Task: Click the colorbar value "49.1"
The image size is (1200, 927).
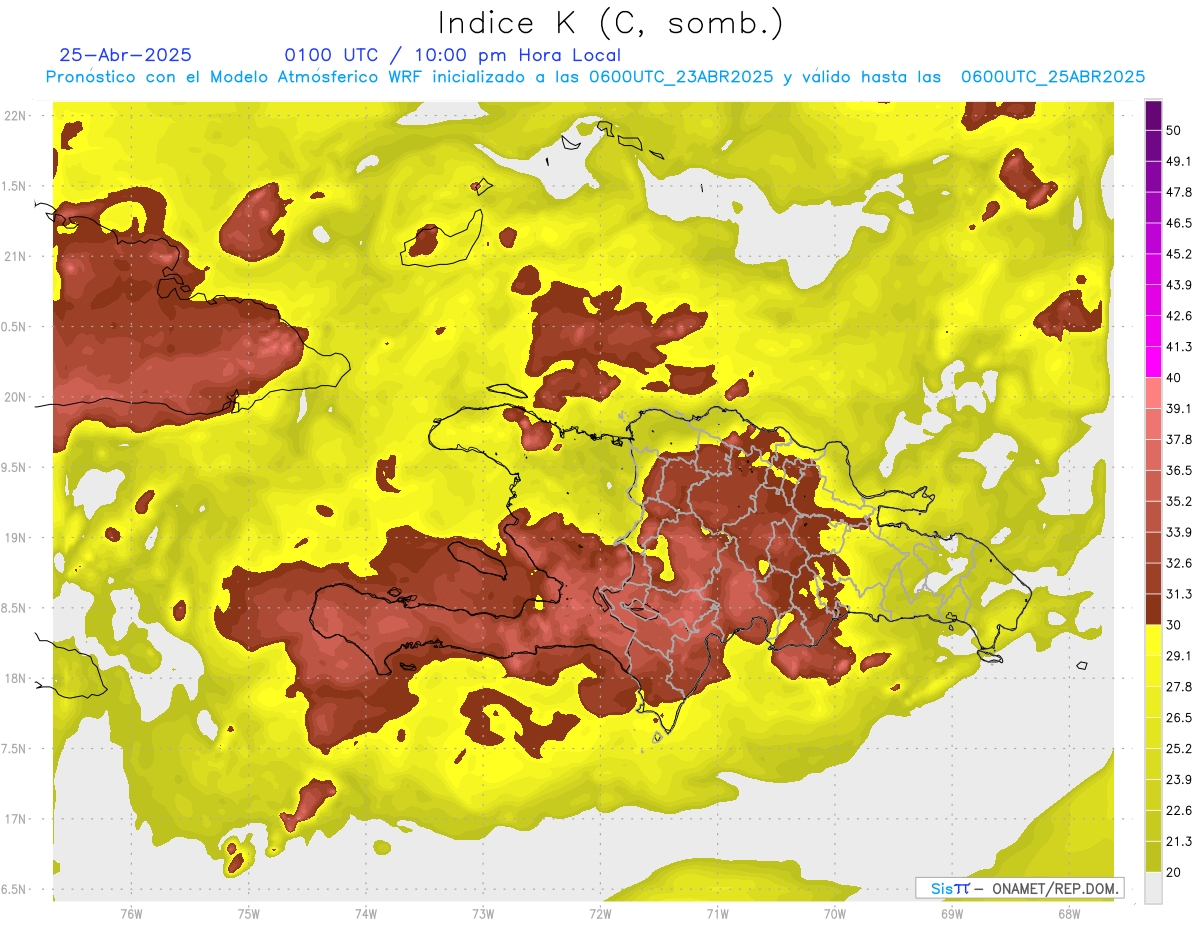Action: [x=1178, y=161]
